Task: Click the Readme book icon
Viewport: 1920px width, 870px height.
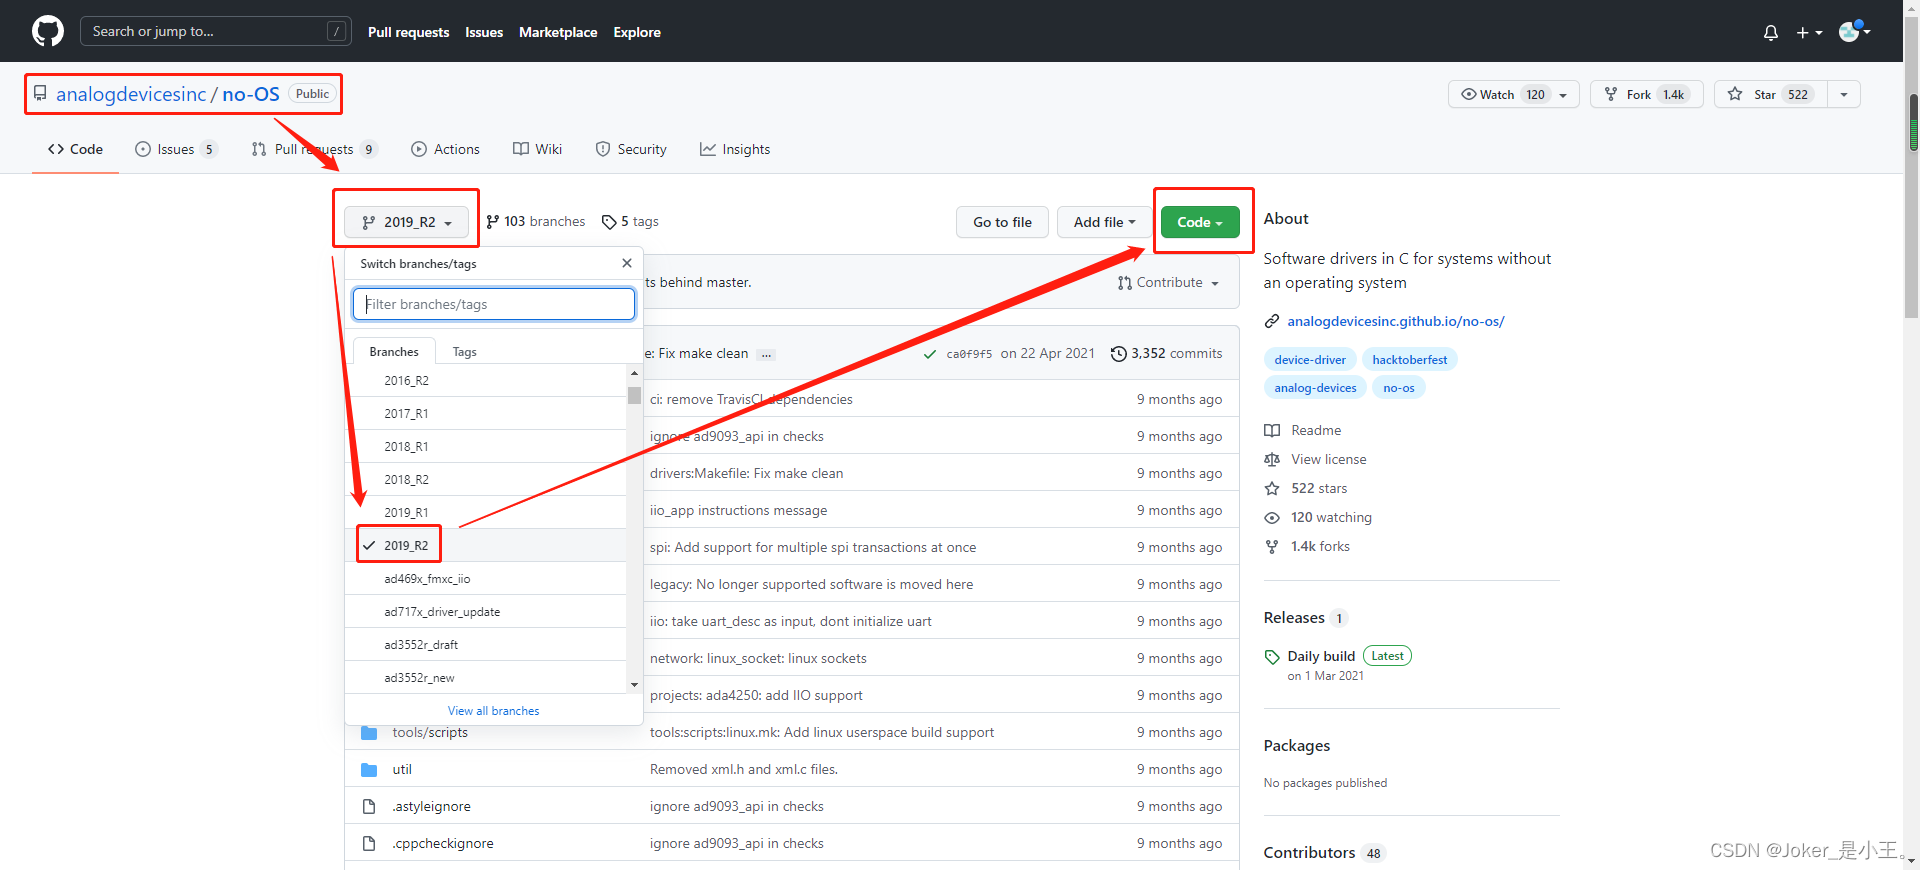Action: [x=1271, y=430]
